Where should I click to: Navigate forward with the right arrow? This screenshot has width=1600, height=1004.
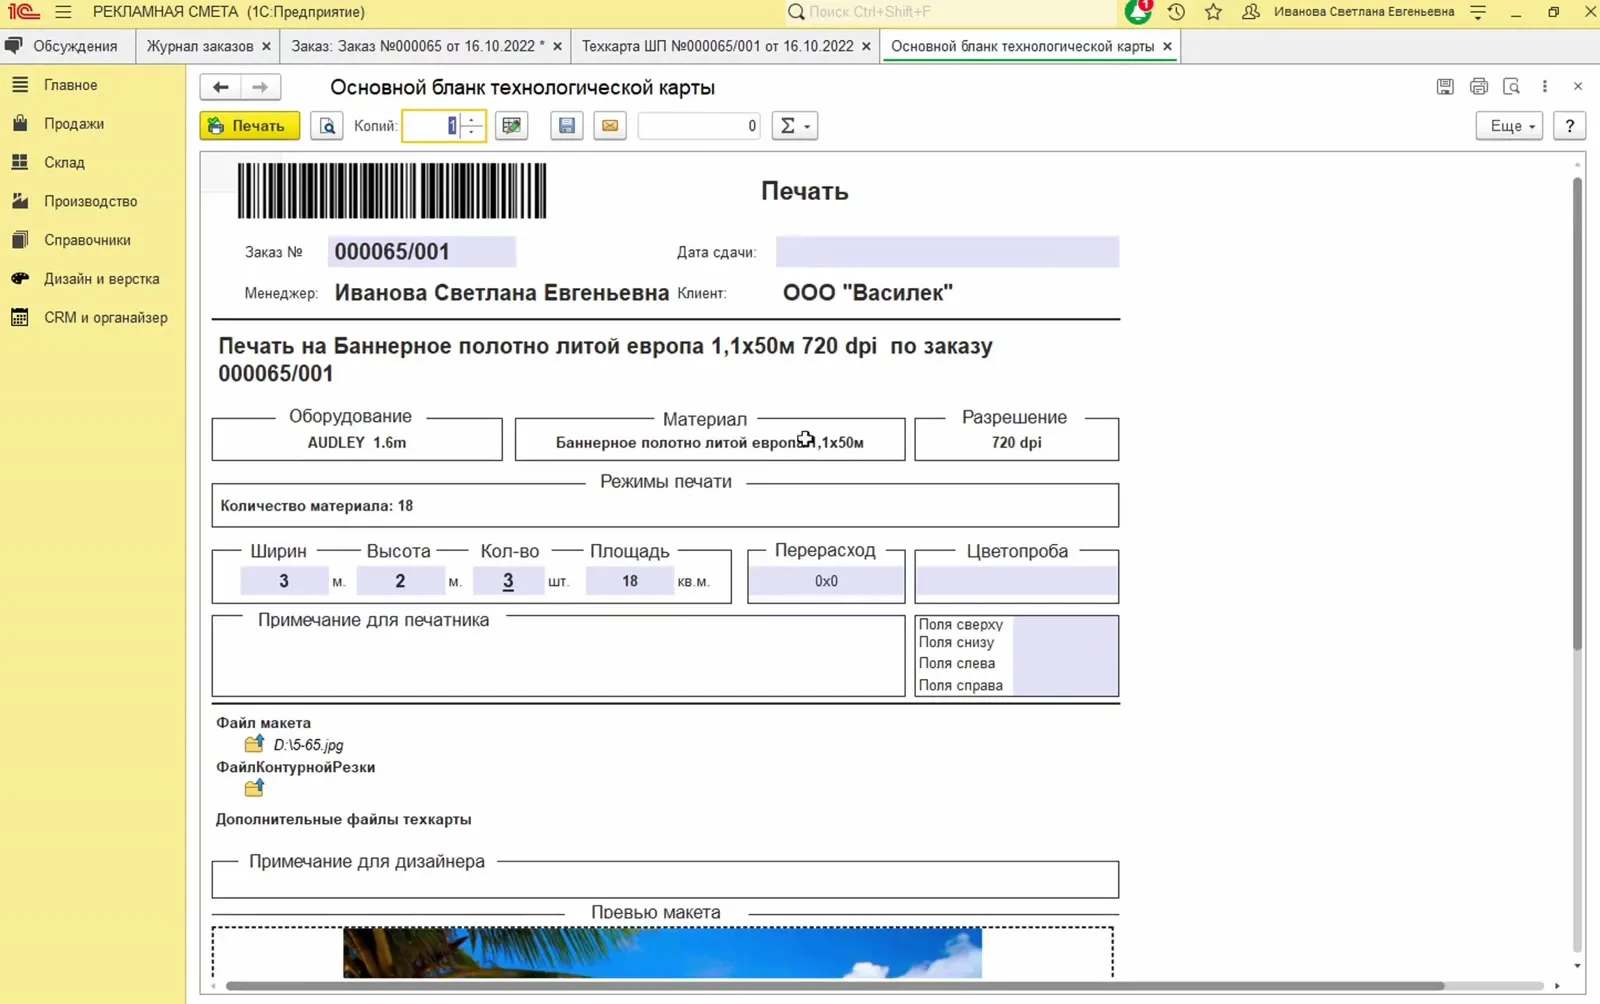260,87
